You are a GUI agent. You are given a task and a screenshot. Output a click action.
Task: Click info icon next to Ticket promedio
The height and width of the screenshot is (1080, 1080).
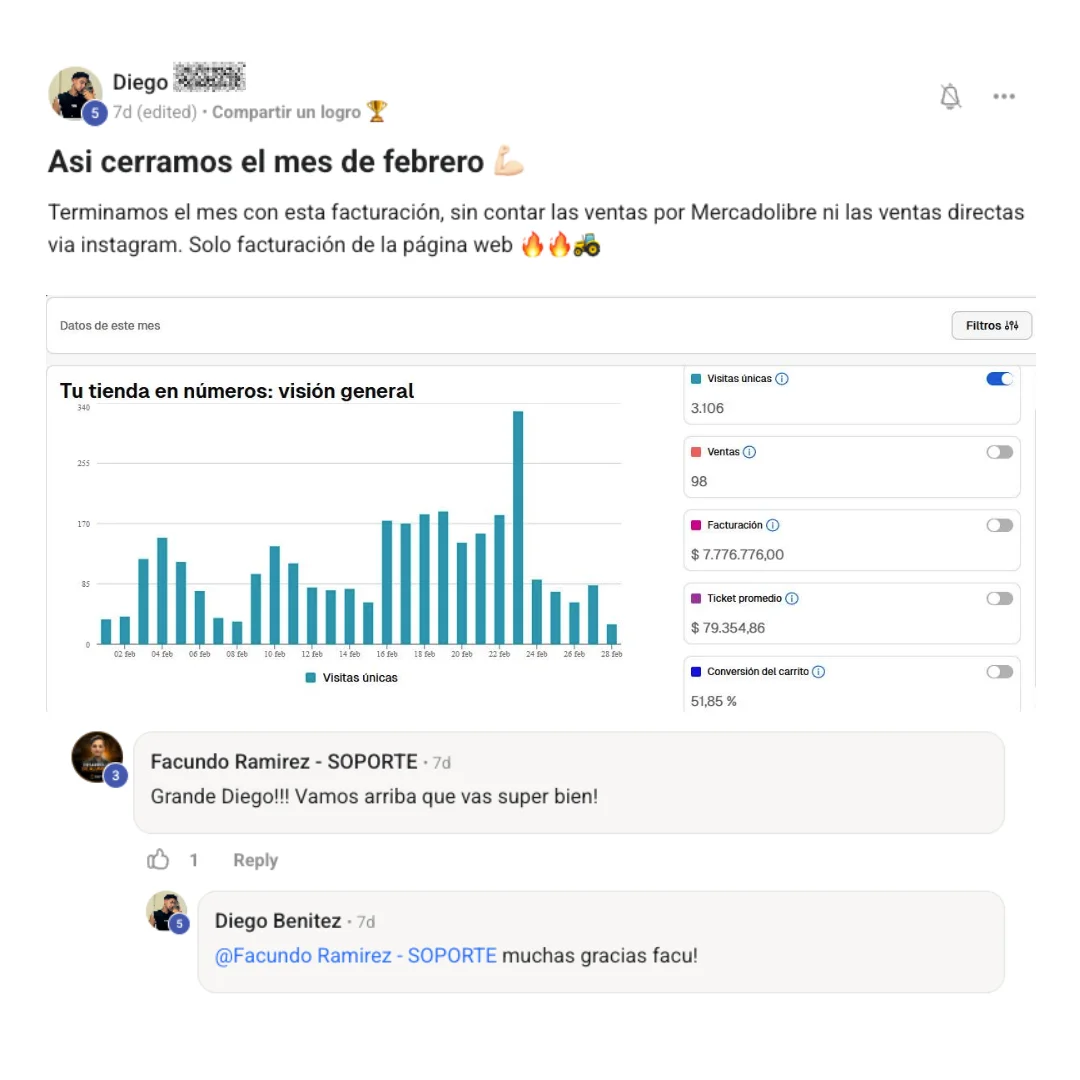tap(792, 598)
